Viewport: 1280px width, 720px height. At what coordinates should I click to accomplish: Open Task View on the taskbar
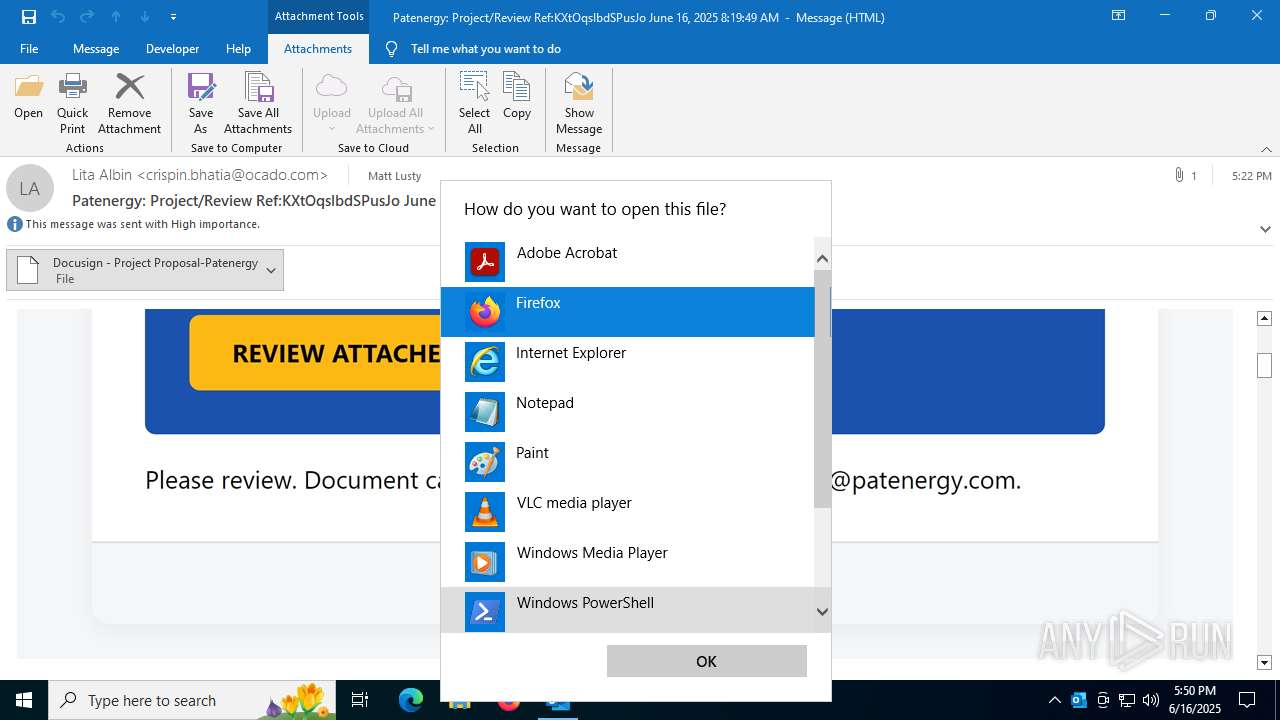pos(360,700)
